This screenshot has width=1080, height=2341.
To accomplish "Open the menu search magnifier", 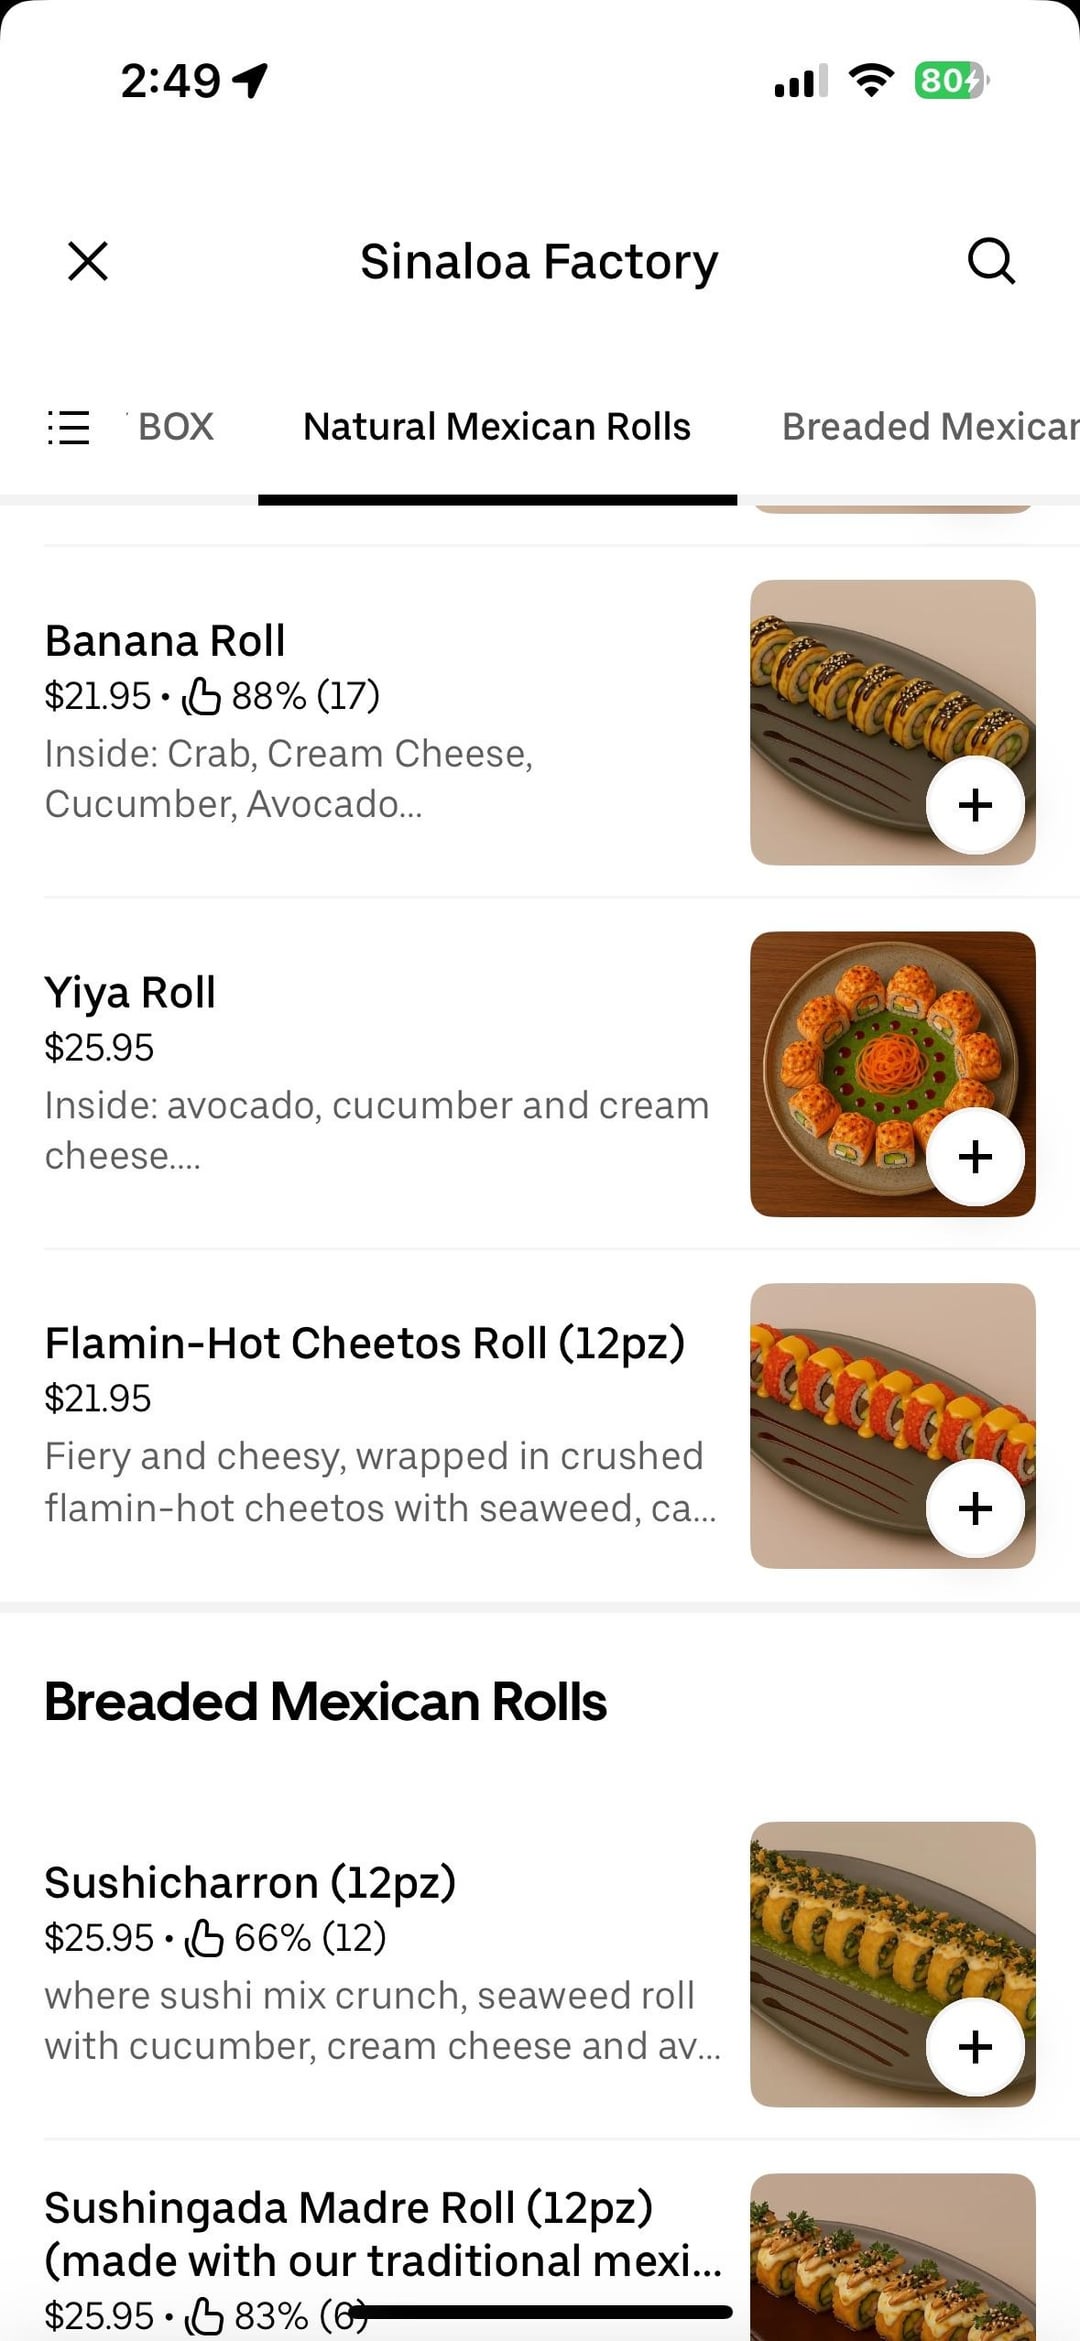I will (990, 262).
